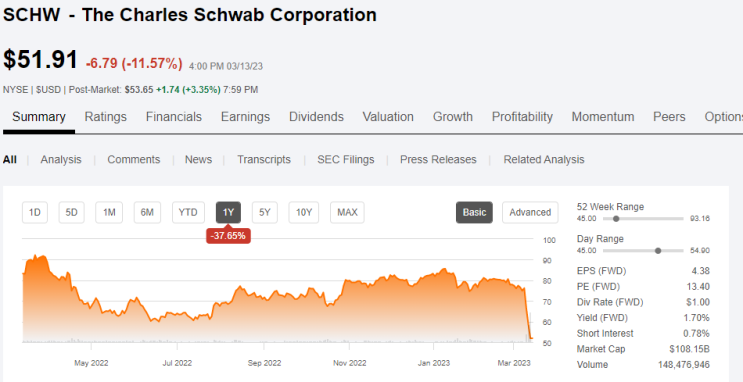Select the 5D chart range button

[71, 212]
